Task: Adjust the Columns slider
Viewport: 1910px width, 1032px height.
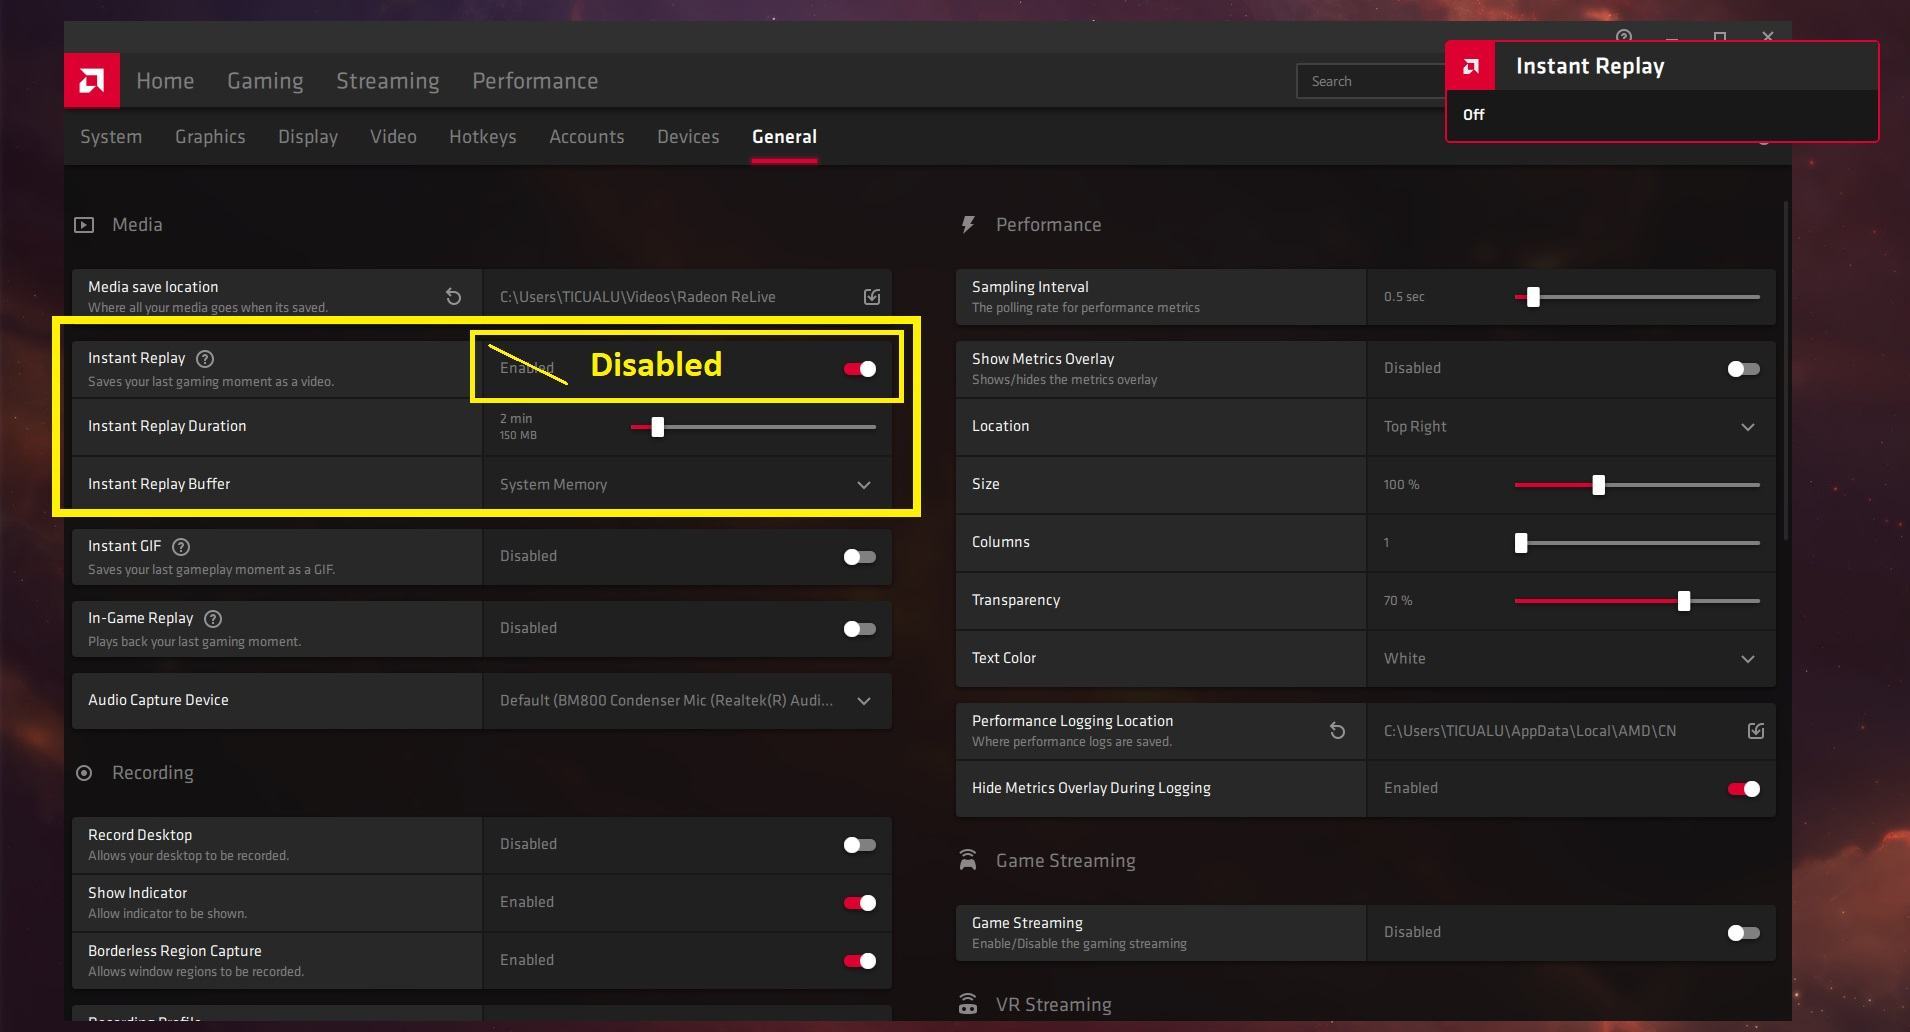Action: pos(1637,543)
